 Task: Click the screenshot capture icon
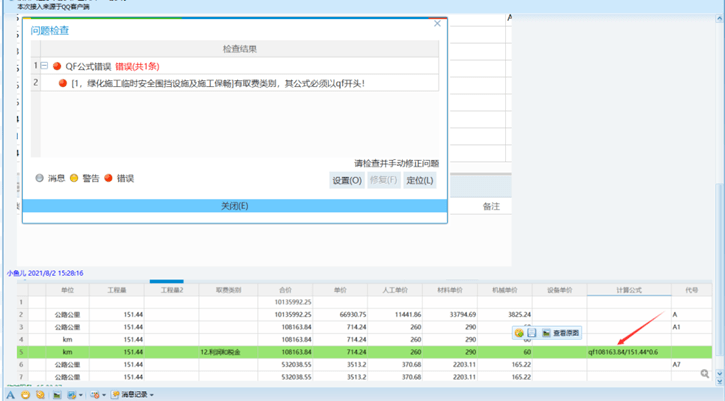coord(72,395)
